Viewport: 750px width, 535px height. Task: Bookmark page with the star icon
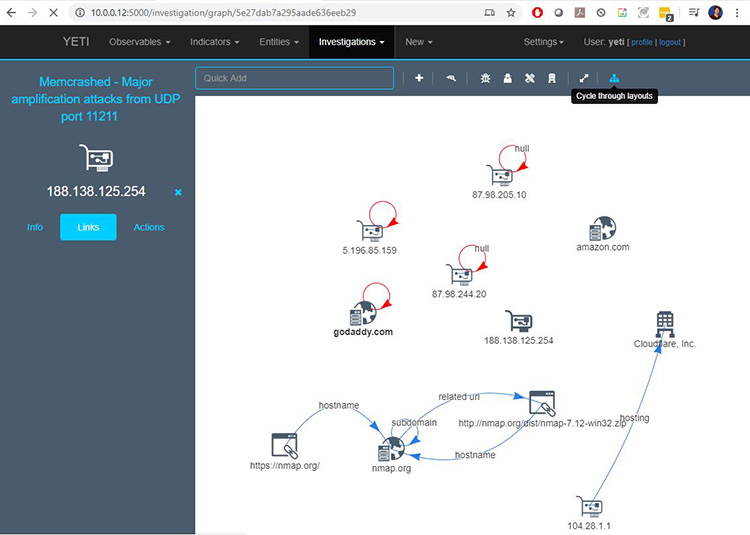(511, 12)
